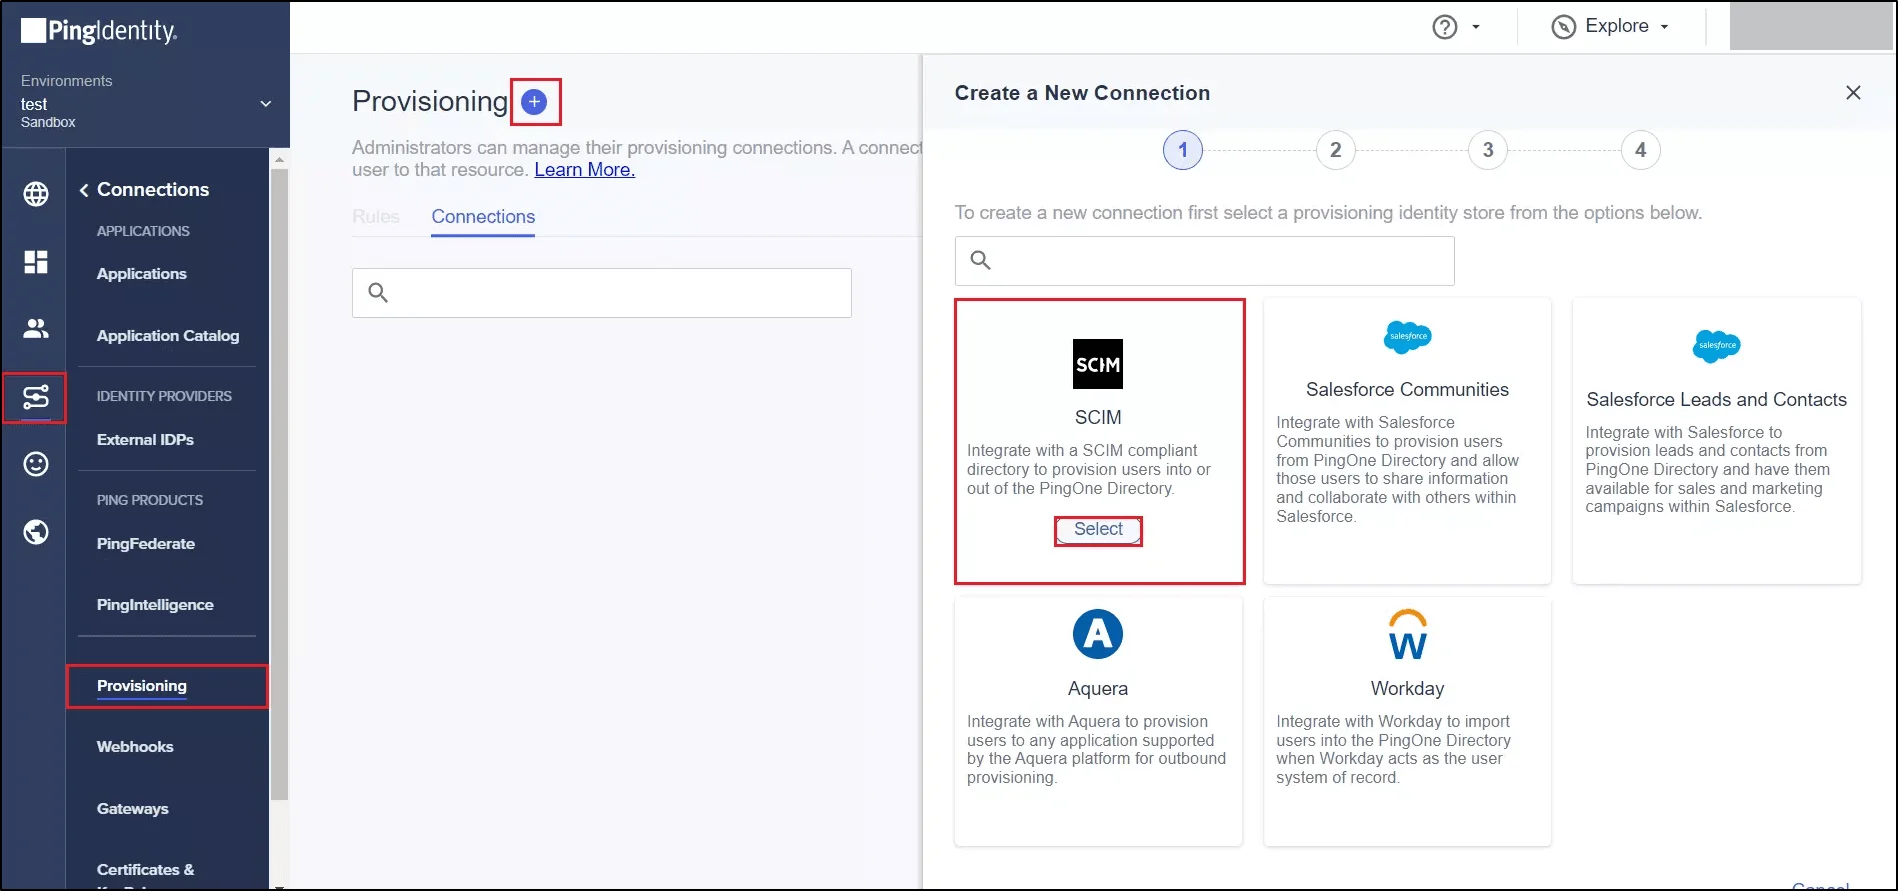Viewport: 1898px width, 891px height.
Task: Expand the test environment dropdown
Action: [266, 104]
